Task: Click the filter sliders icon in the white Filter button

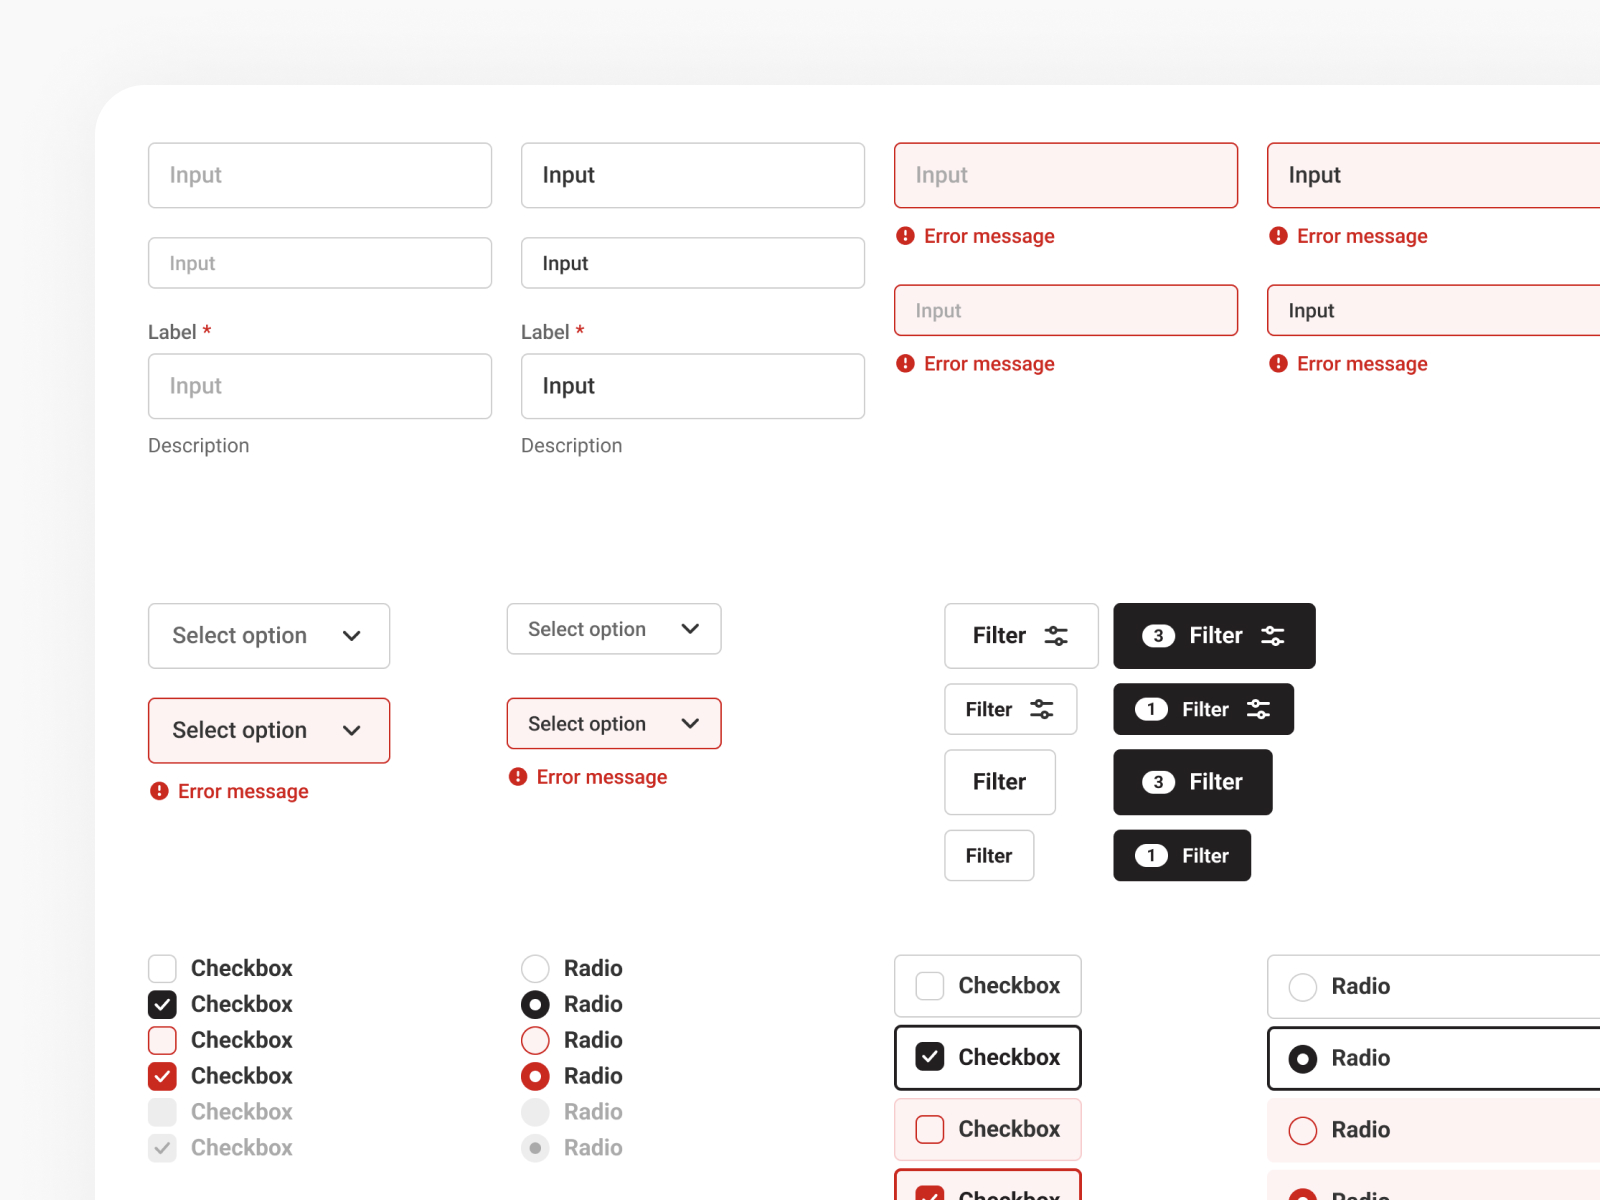Action: point(1054,635)
